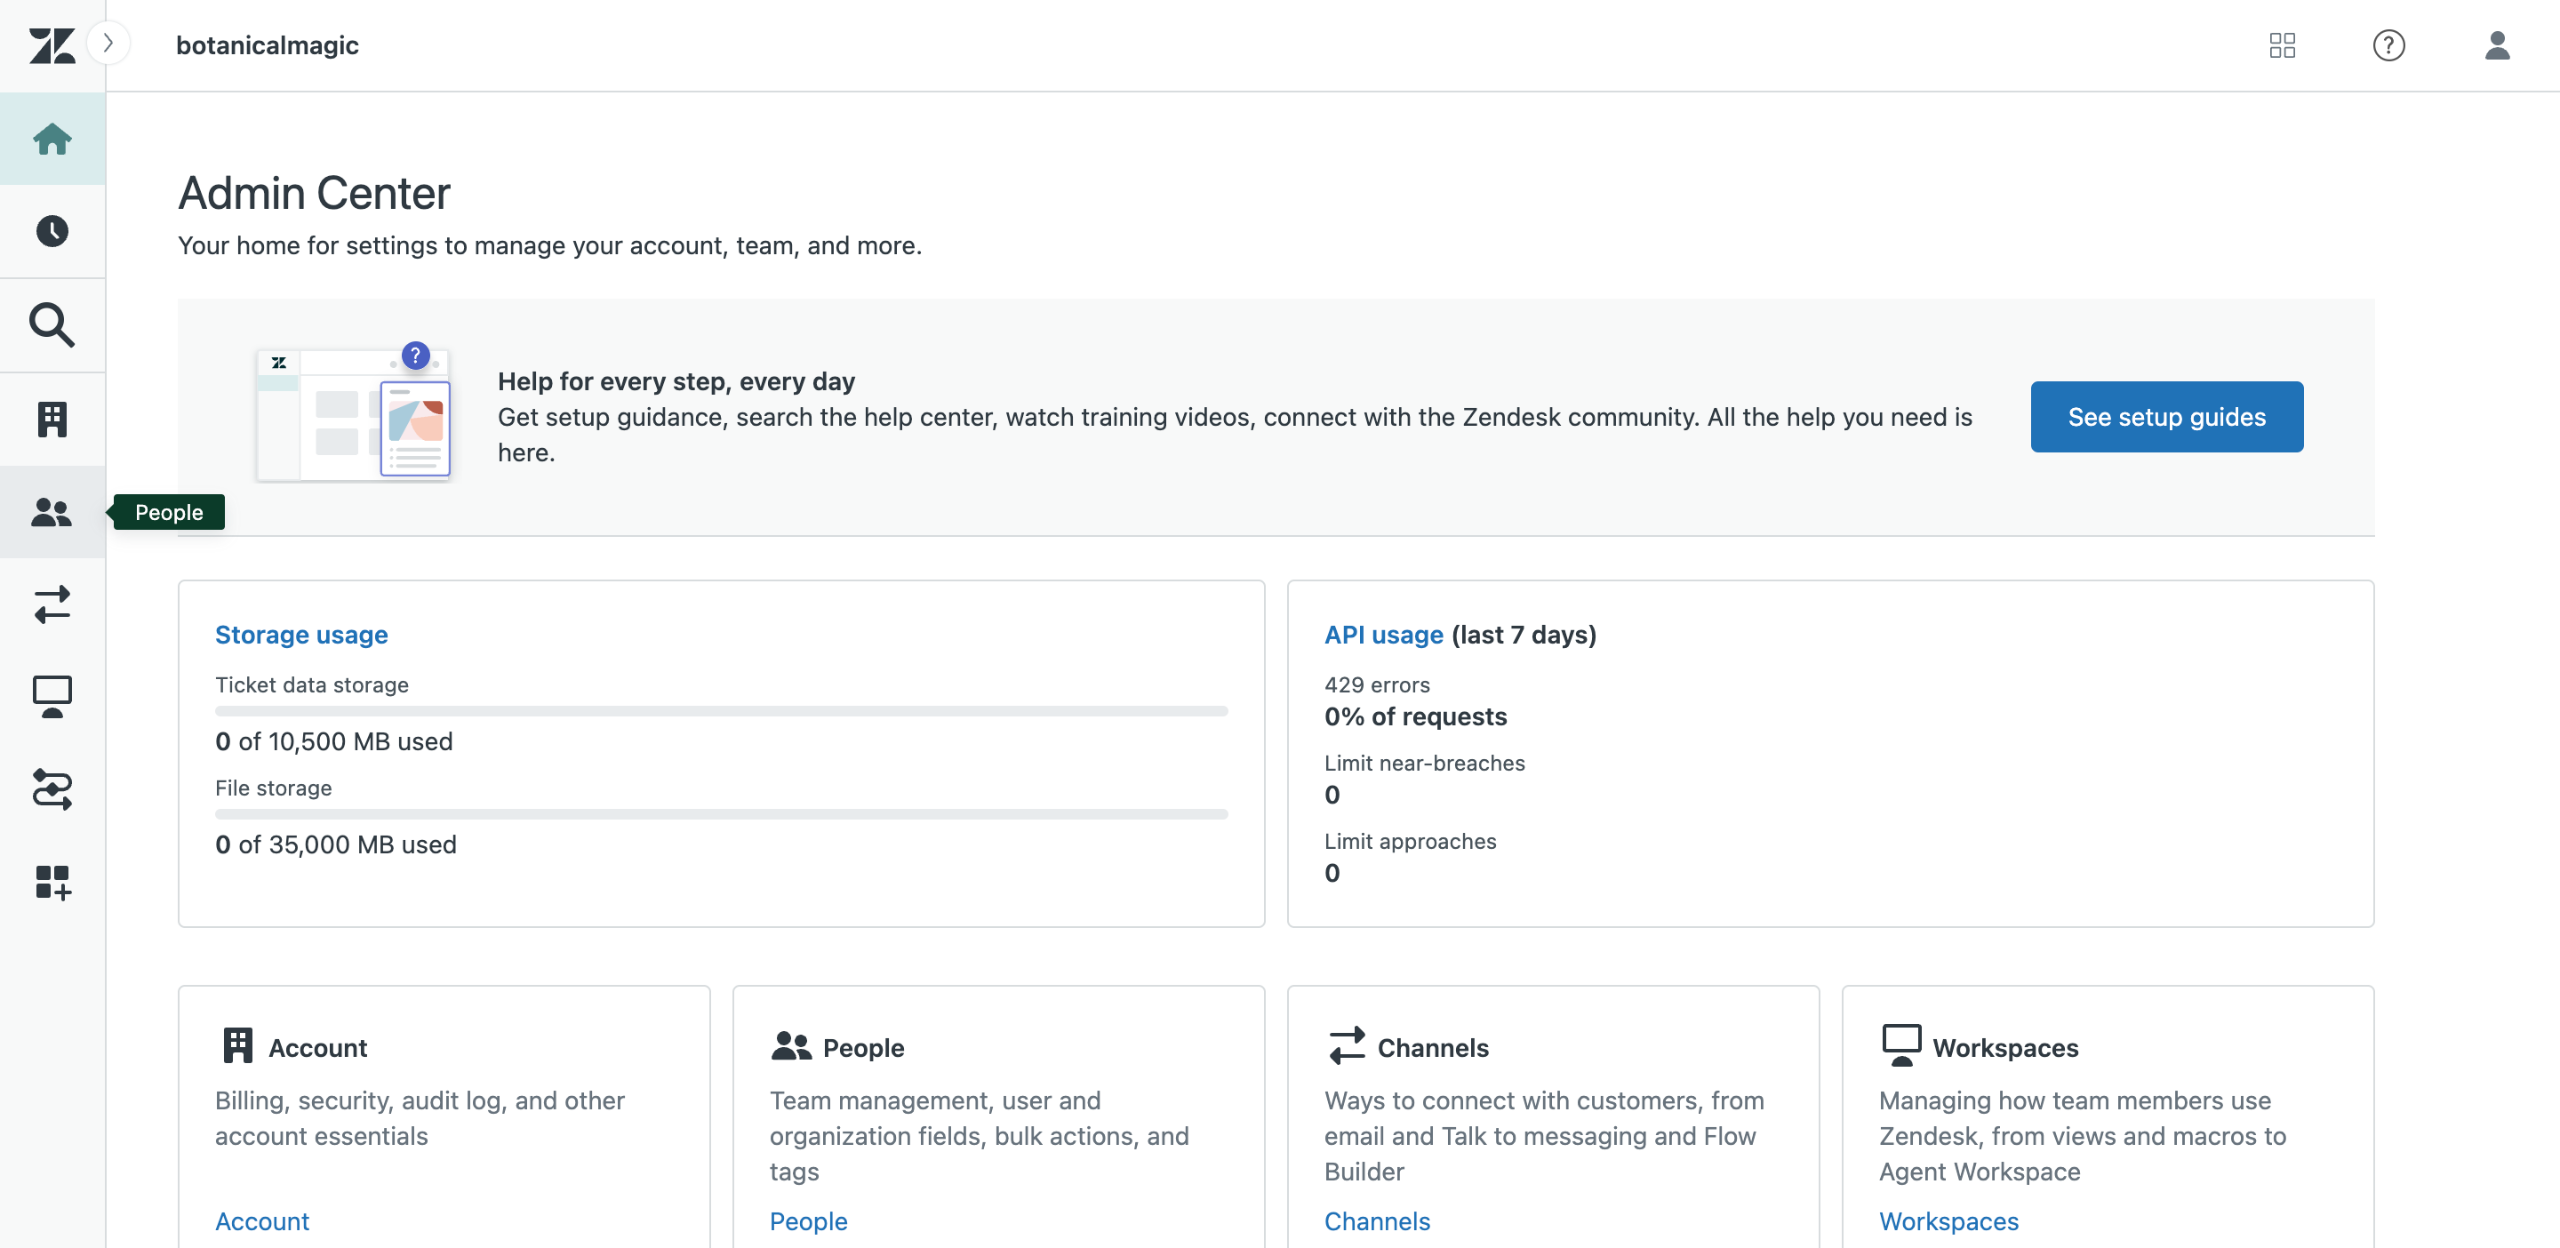The width and height of the screenshot is (2560, 1248).
Task: Click the Channels card arrows icon
Action: coord(1346,1046)
